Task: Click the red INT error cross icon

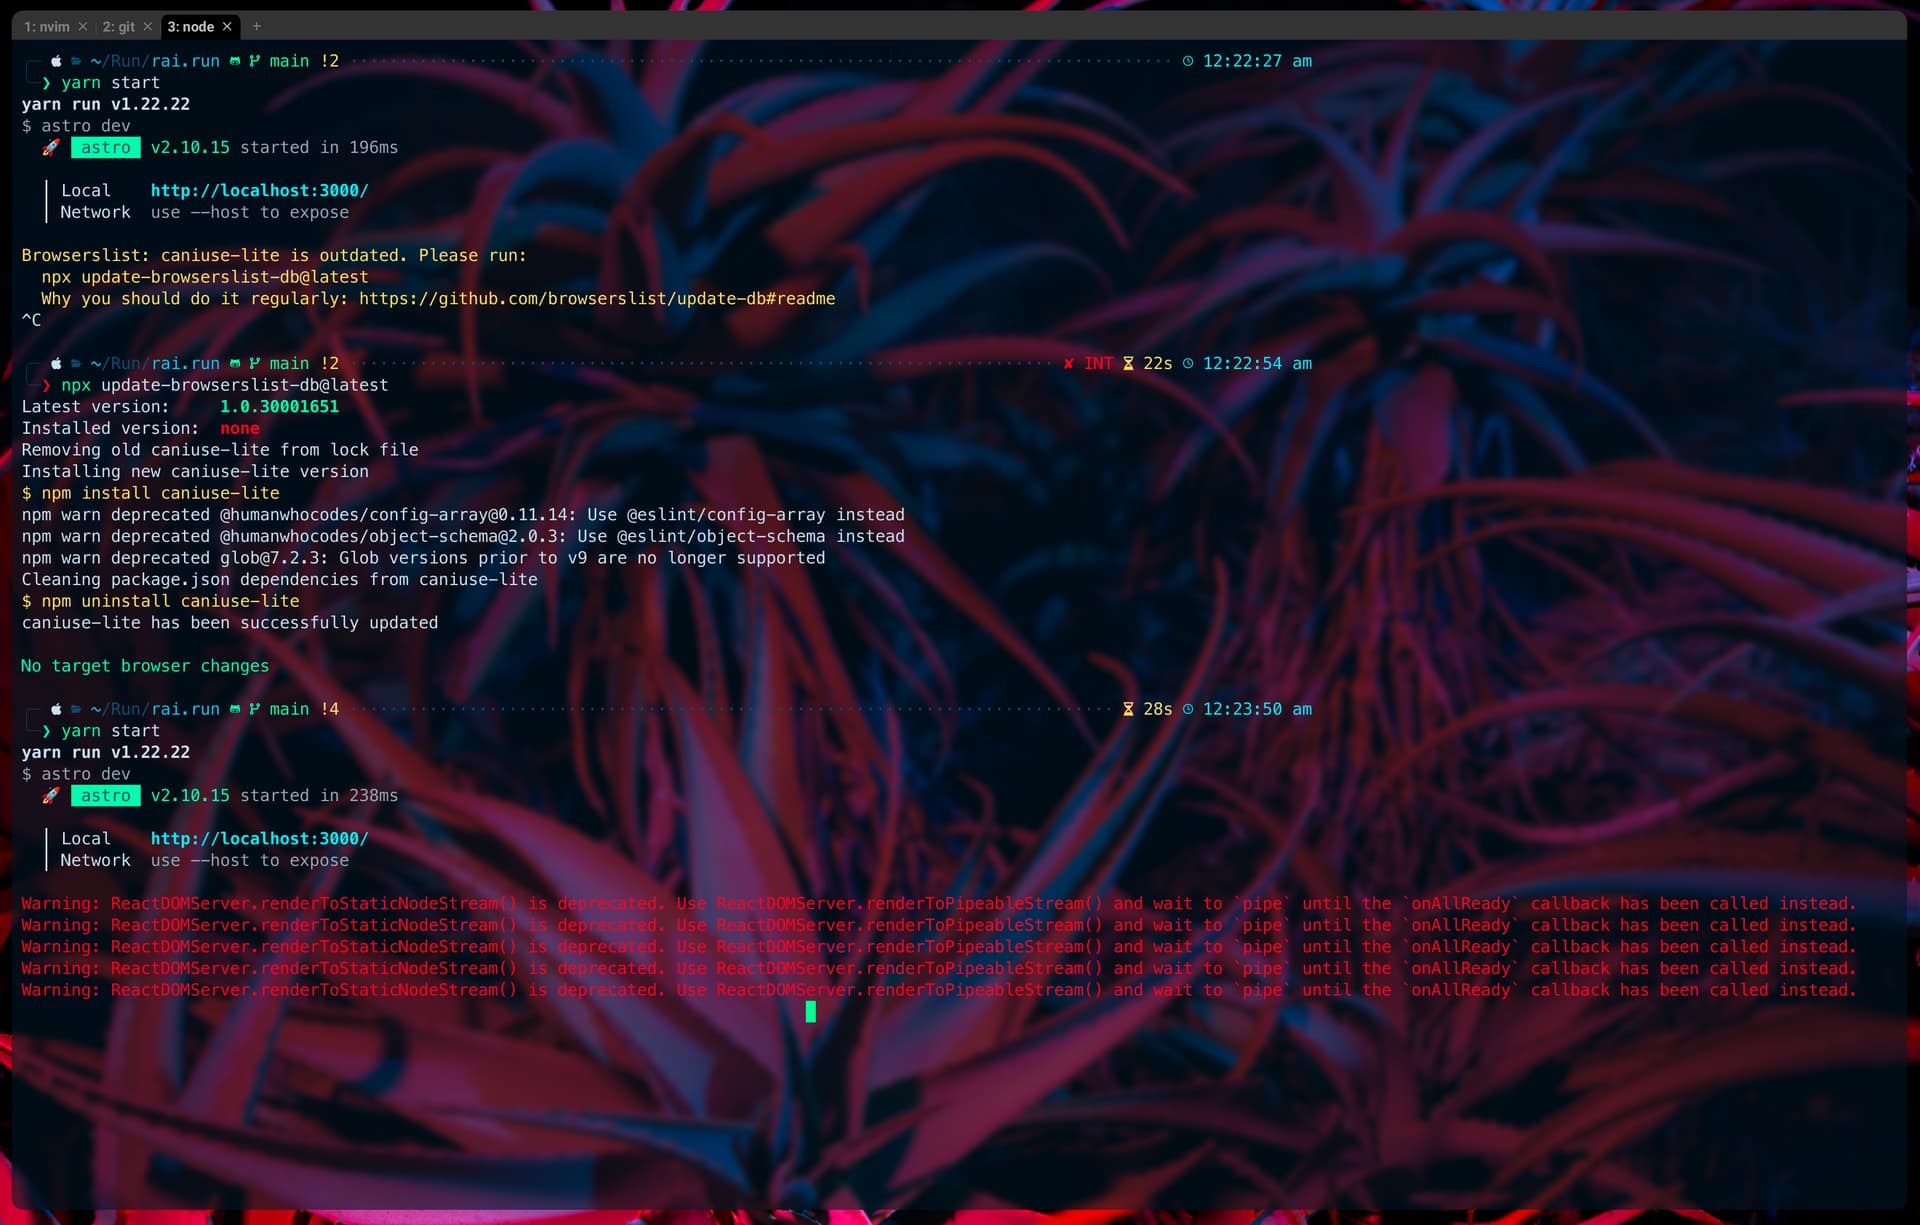Action: [1068, 363]
